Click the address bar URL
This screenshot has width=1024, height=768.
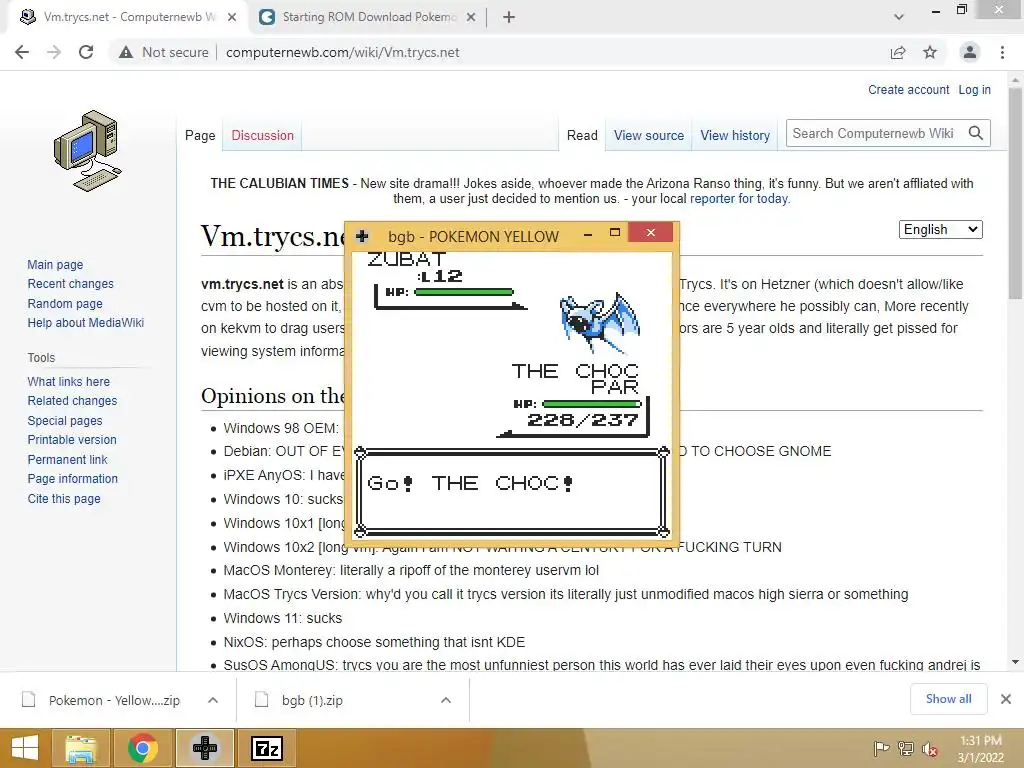click(342, 52)
